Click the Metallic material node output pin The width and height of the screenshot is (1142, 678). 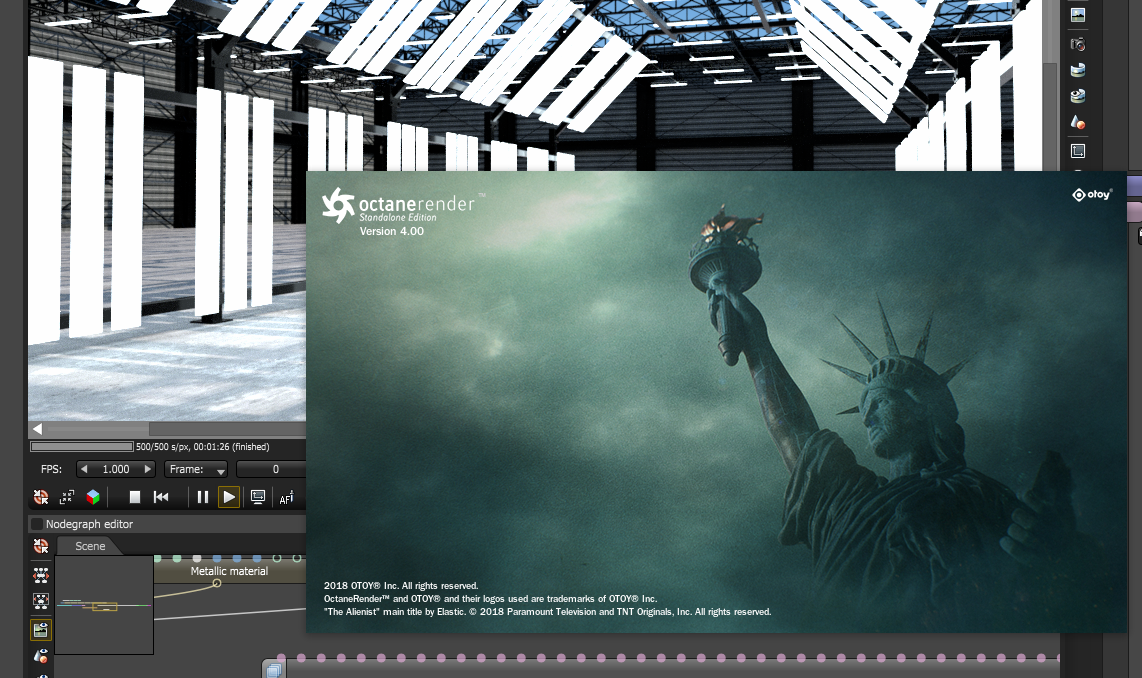pos(217,583)
